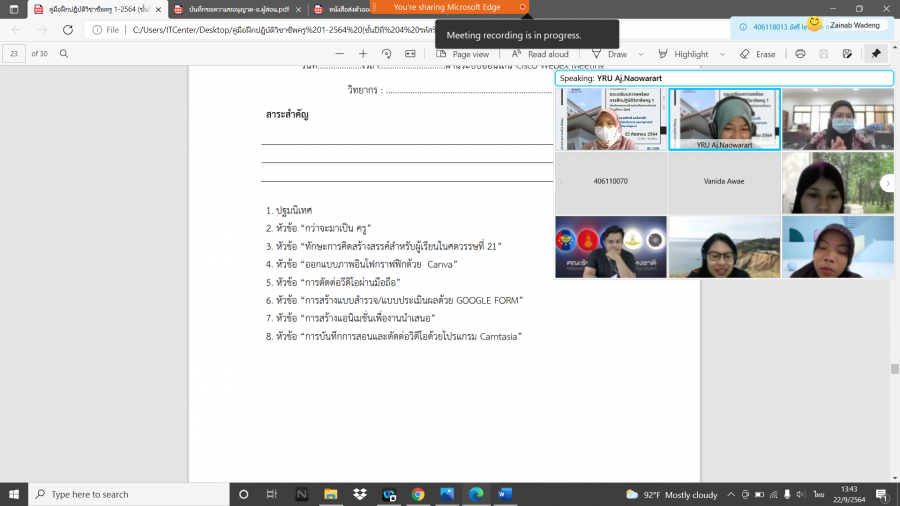
Task: Open Dropbox from the taskbar
Action: point(360,494)
